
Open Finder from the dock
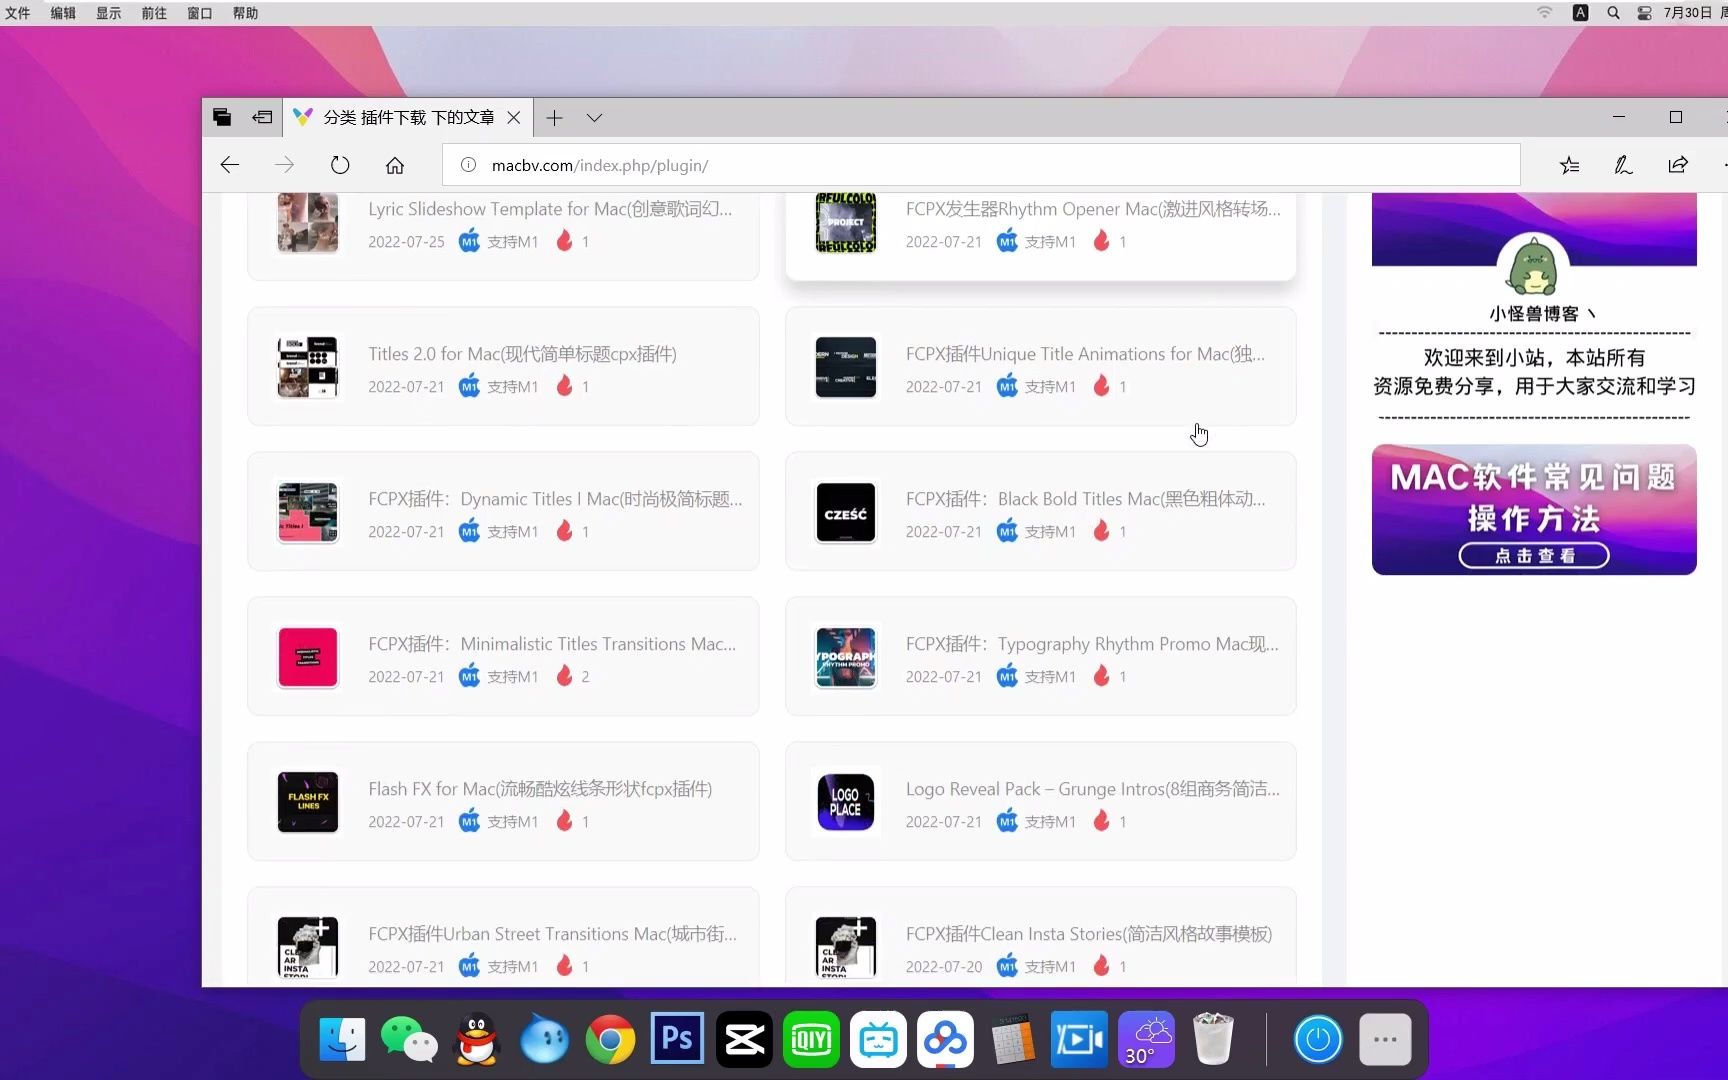342,1040
